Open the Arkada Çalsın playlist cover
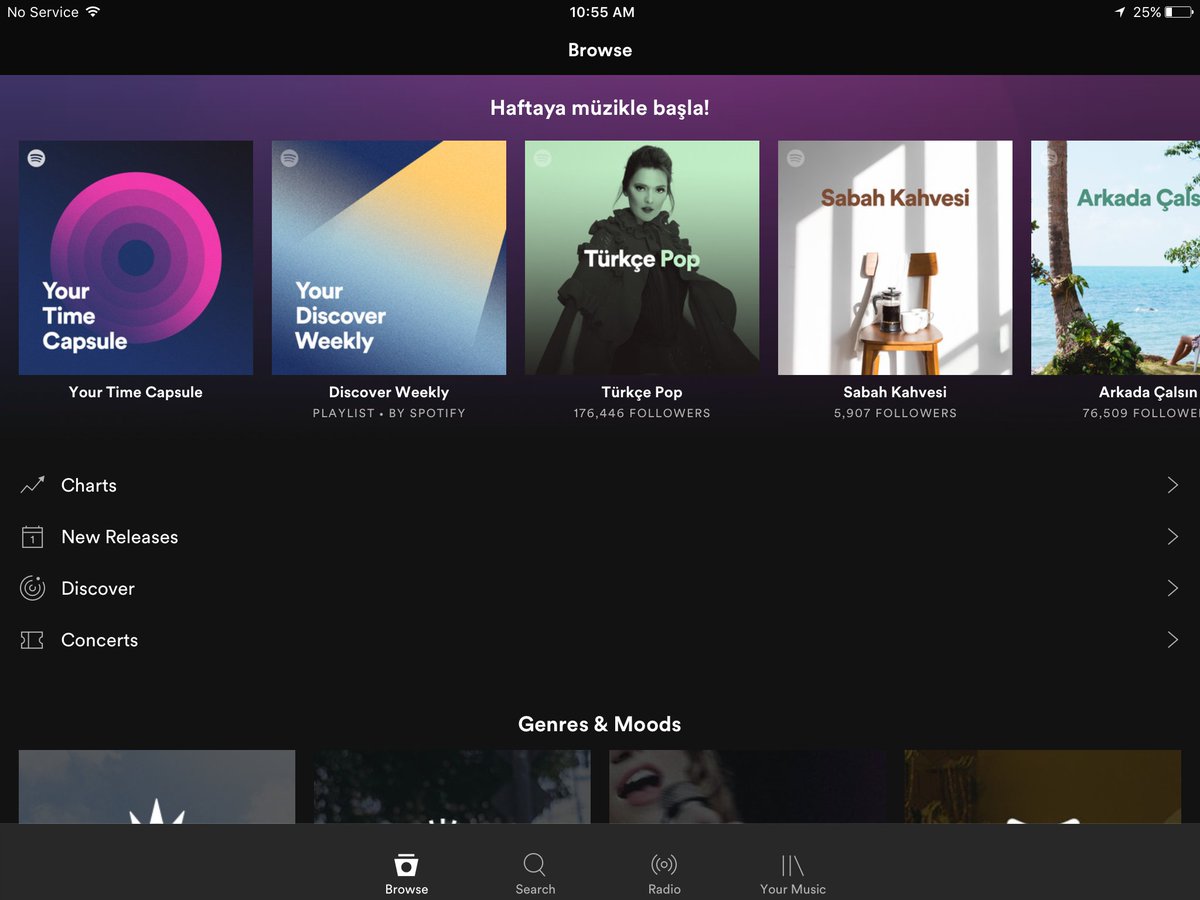1200x900 pixels. (1115, 258)
